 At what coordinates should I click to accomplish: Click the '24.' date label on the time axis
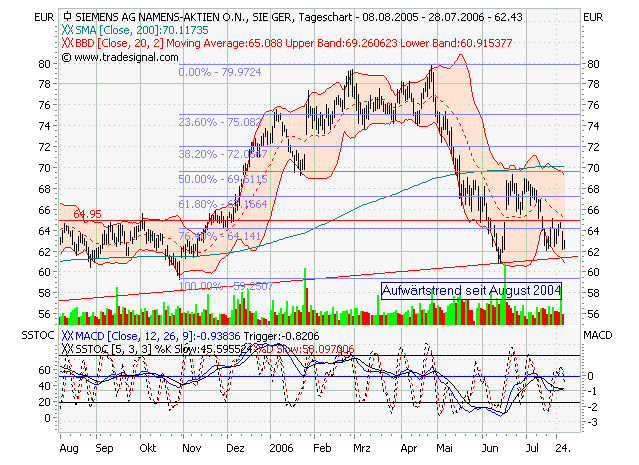point(563,448)
